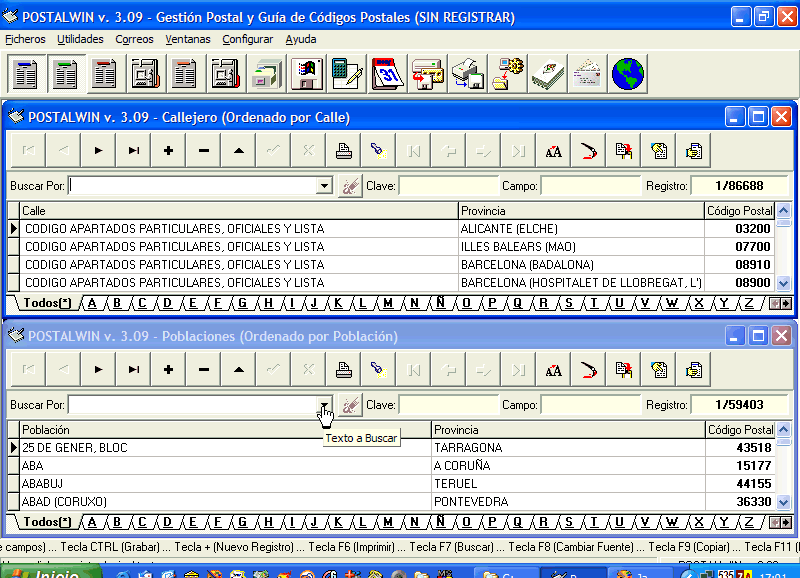The width and height of the screenshot is (800, 578).
Task: Open the Correos menu
Action: coord(134,39)
